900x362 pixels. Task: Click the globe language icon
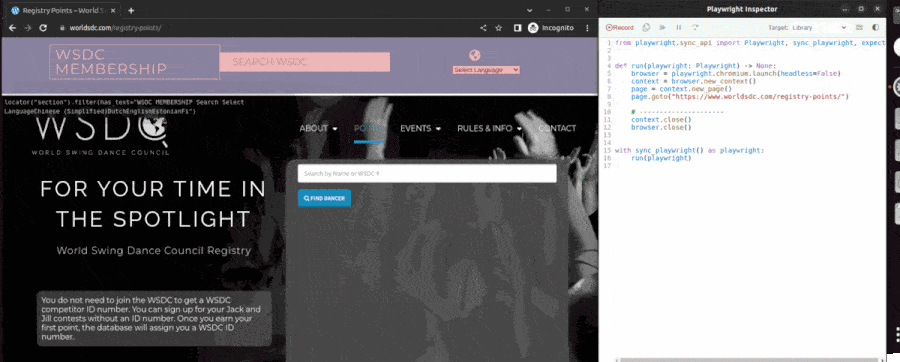pyautogui.click(x=474, y=55)
